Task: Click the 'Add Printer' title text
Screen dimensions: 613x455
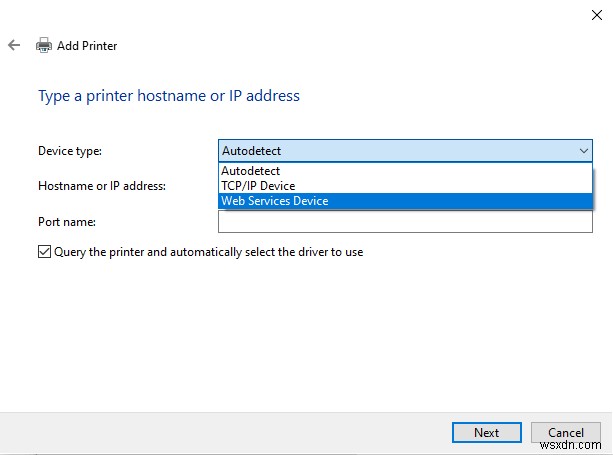Action: (x=87, y=46)
